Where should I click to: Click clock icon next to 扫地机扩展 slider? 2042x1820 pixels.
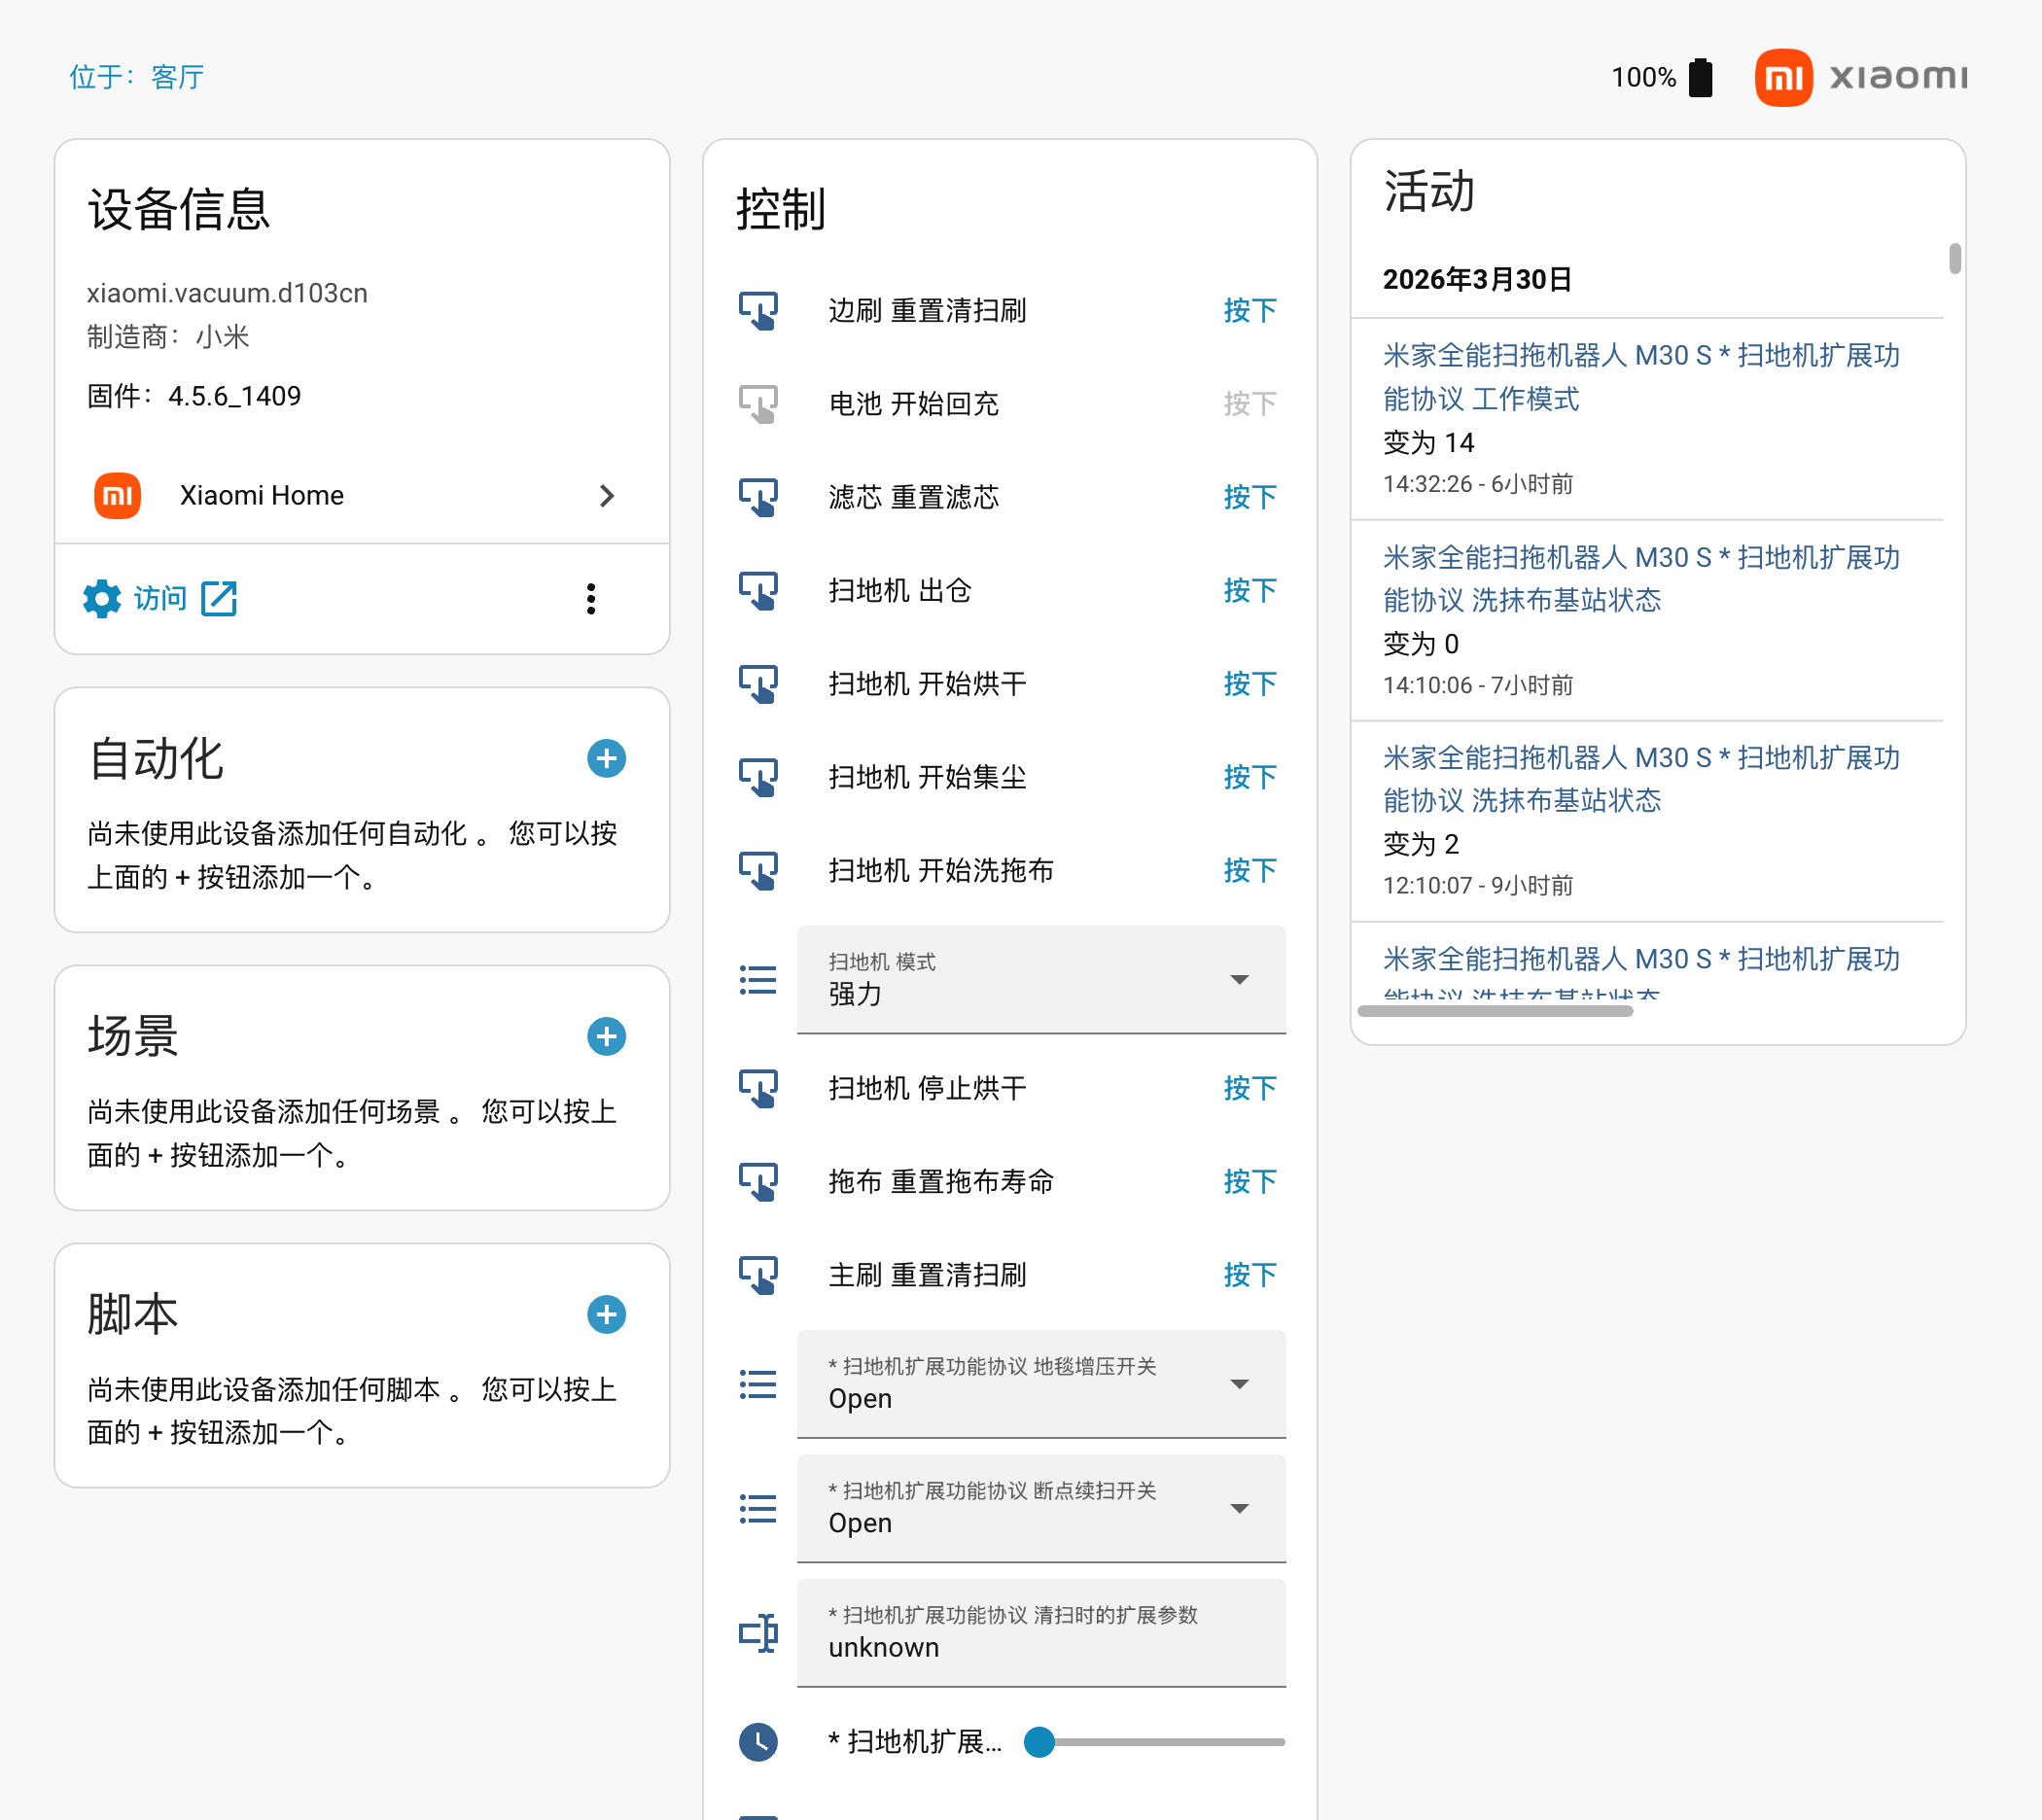click(x=758, y=1742)
